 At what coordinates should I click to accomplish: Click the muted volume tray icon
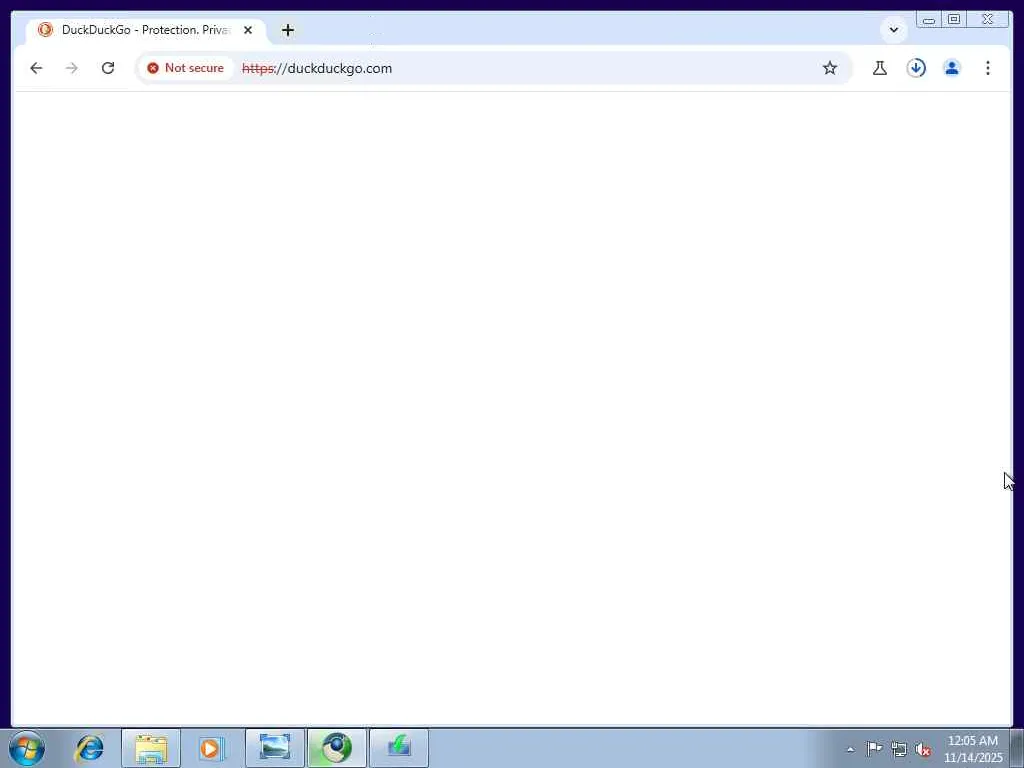click(x=923, y=749)
